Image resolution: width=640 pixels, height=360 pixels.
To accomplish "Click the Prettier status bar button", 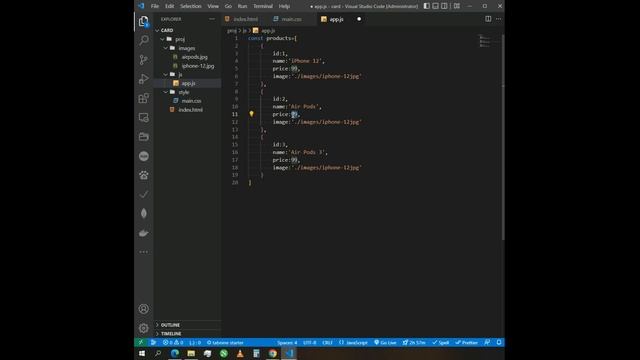I will (x=467, y=342).
